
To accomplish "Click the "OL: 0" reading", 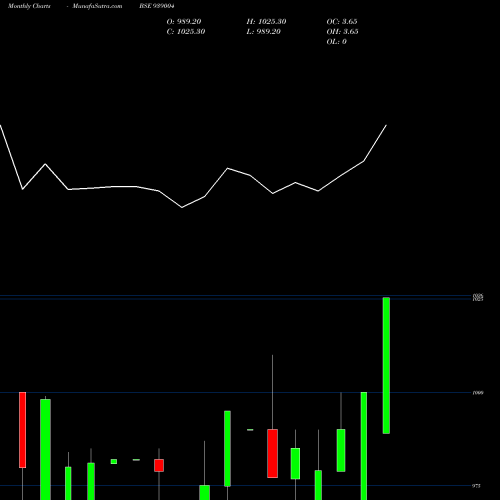I will pos(337,42).
